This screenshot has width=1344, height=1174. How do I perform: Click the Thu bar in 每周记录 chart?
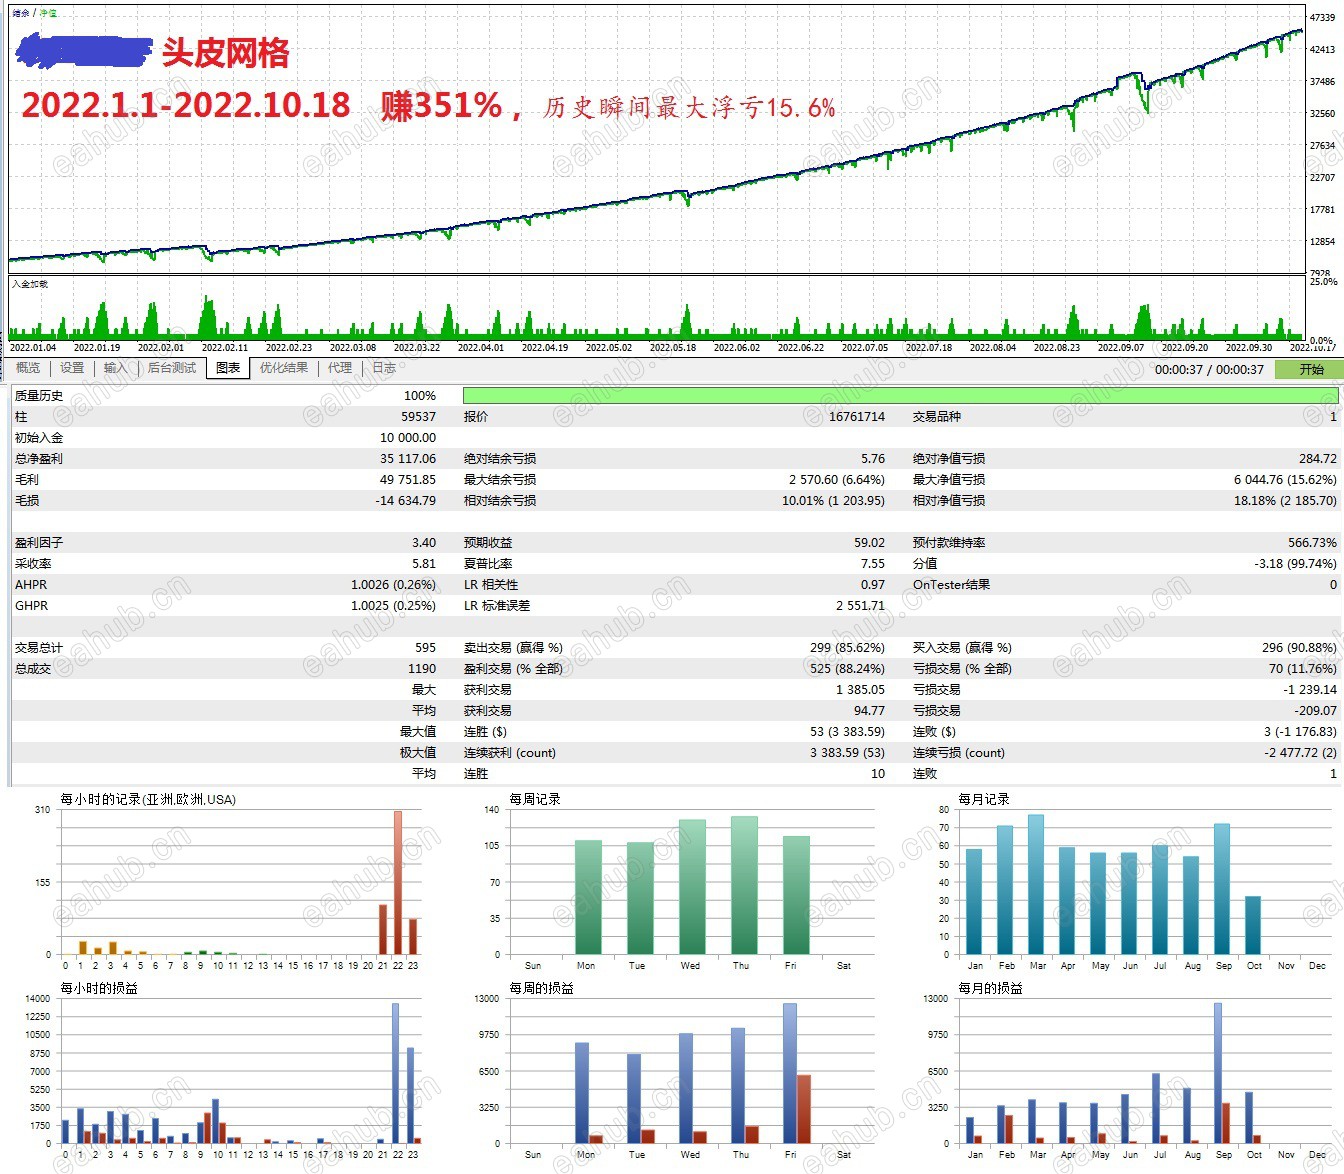tap(744, 885)
